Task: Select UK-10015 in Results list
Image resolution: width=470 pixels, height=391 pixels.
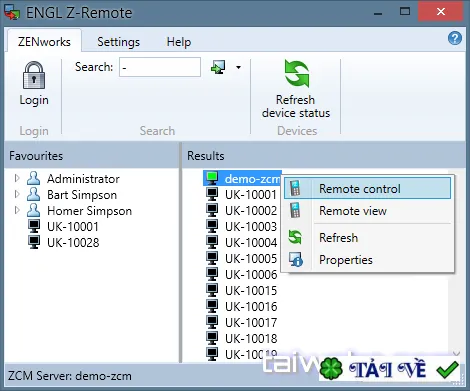Action: (251, 291)
